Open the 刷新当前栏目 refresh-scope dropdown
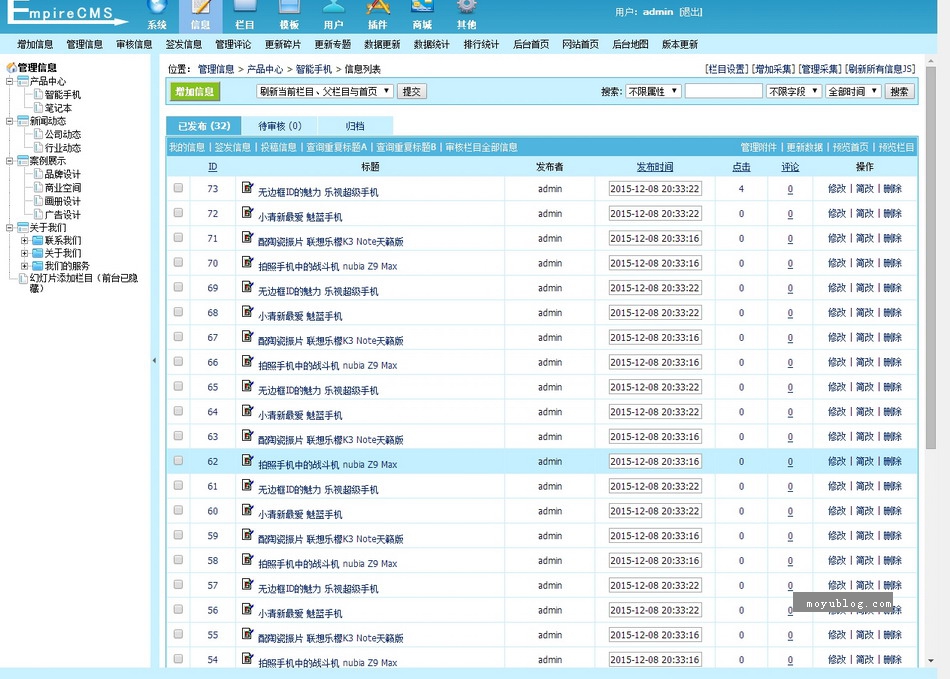The image size is (950, 679). [324, 91]
